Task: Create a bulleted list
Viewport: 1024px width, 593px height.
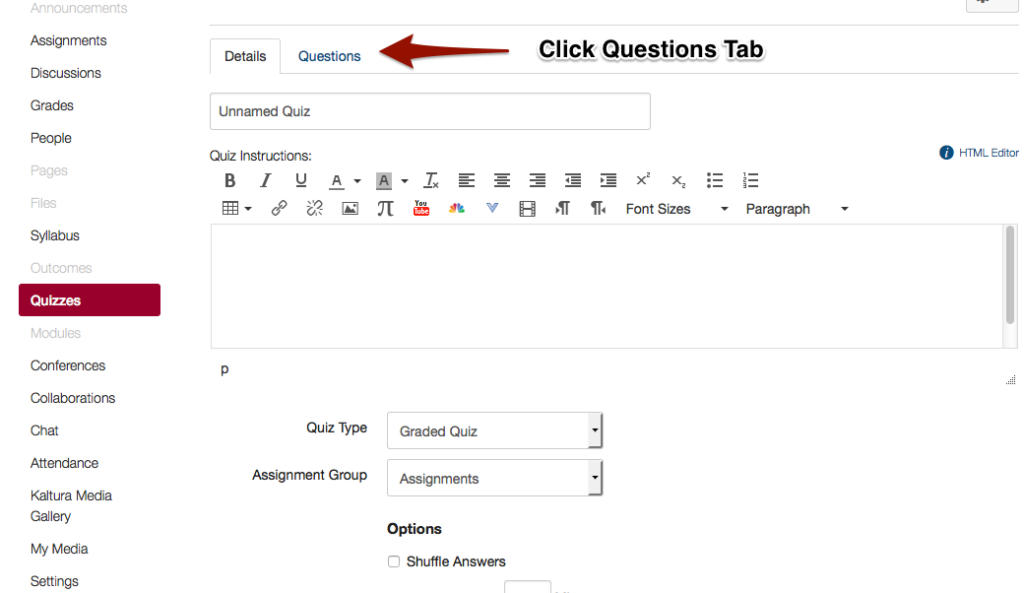Action: coord(715,180)
